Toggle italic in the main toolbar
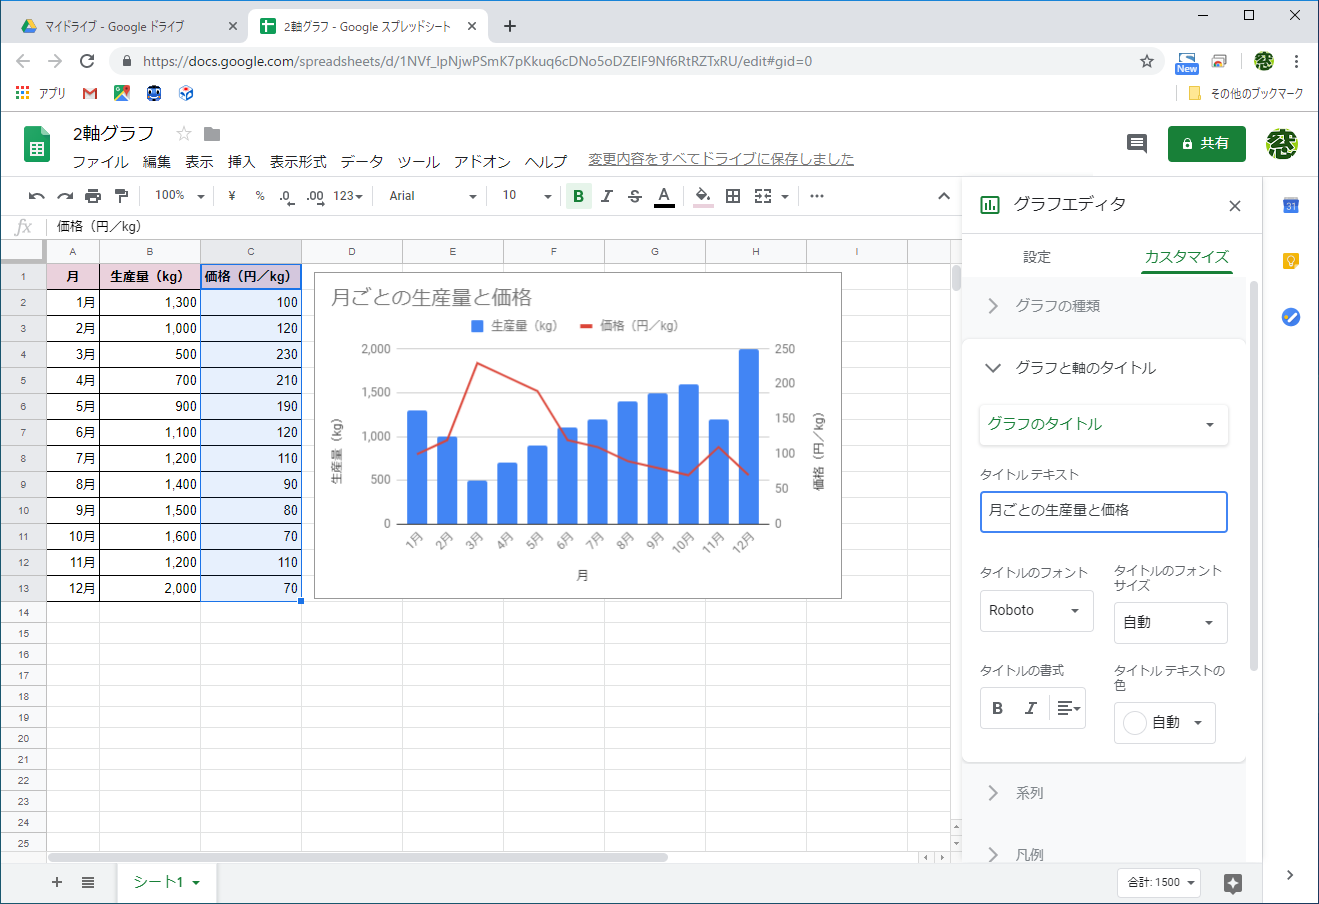Viewport: 1319px width, 904px height. (x=606, y=196)
